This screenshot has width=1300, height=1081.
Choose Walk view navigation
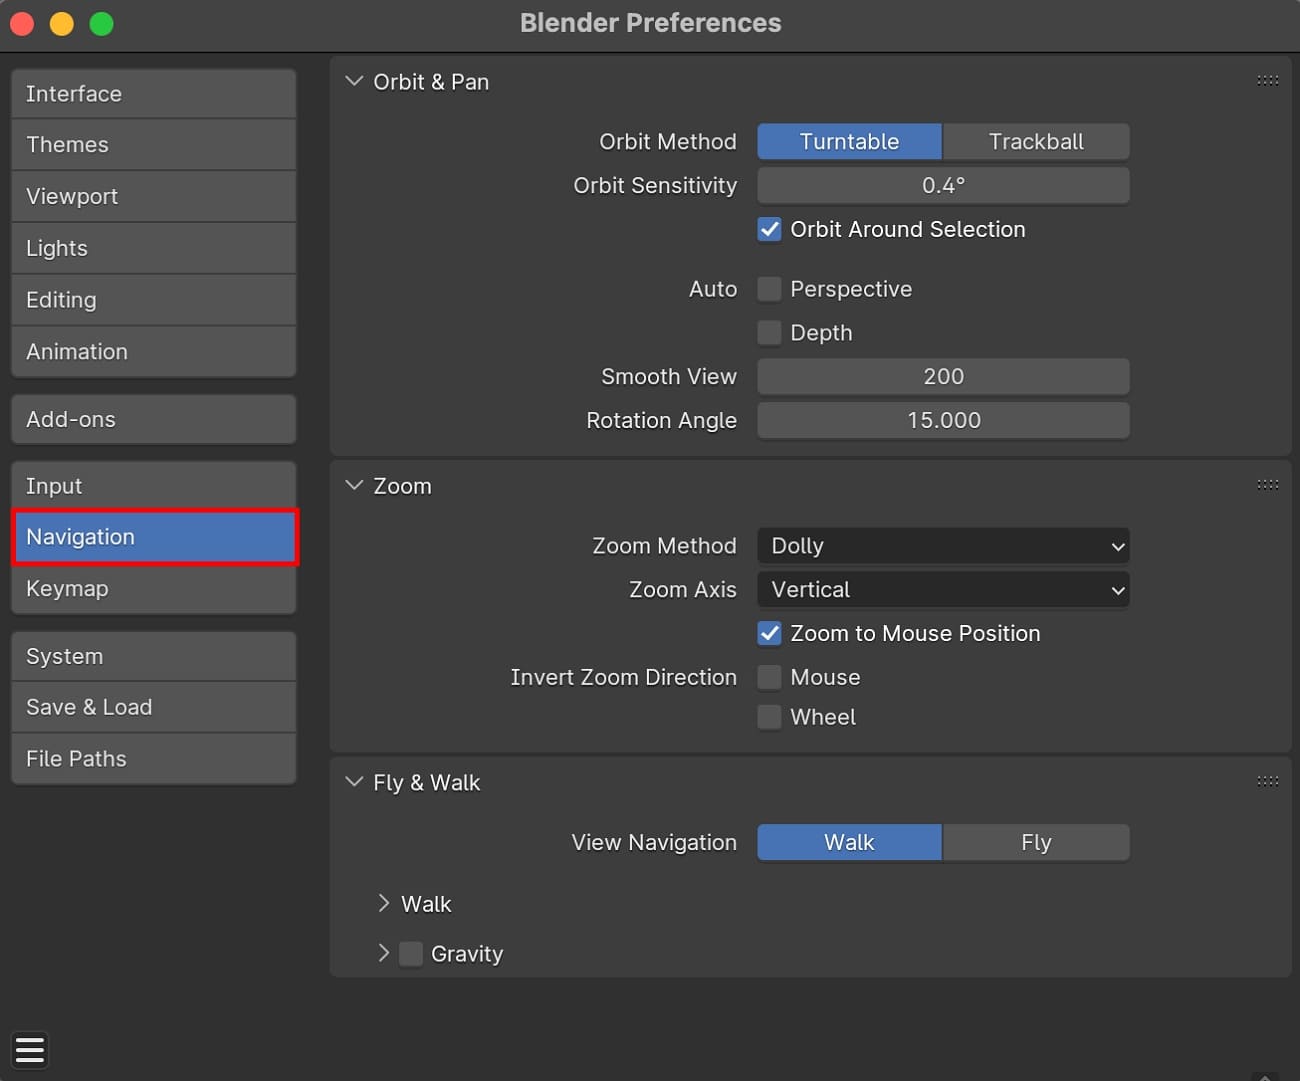[x=849, y=843]
